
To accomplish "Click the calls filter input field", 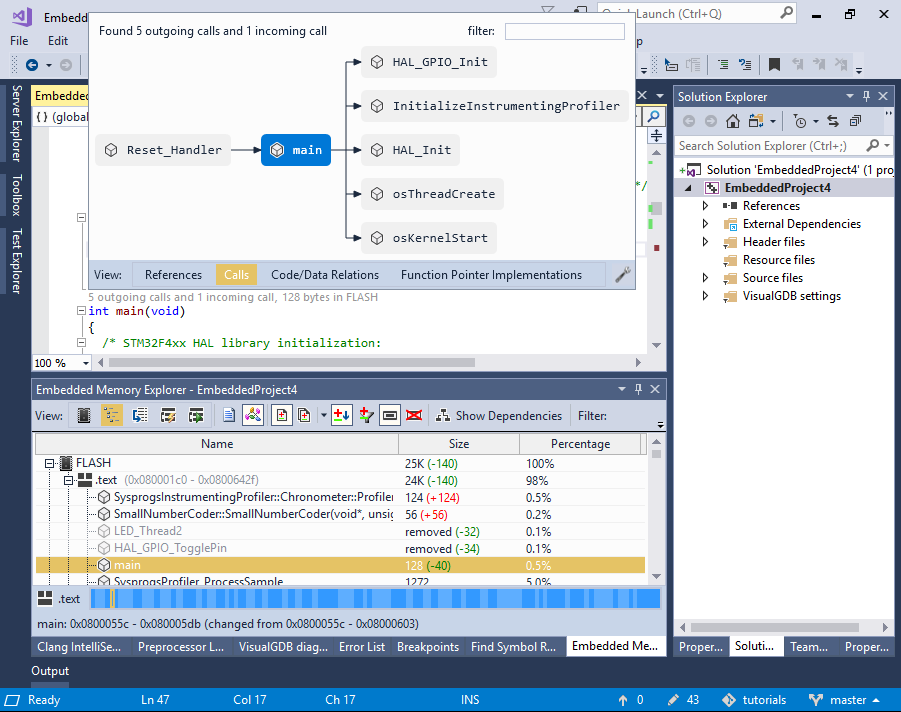I will pos(564,32).
